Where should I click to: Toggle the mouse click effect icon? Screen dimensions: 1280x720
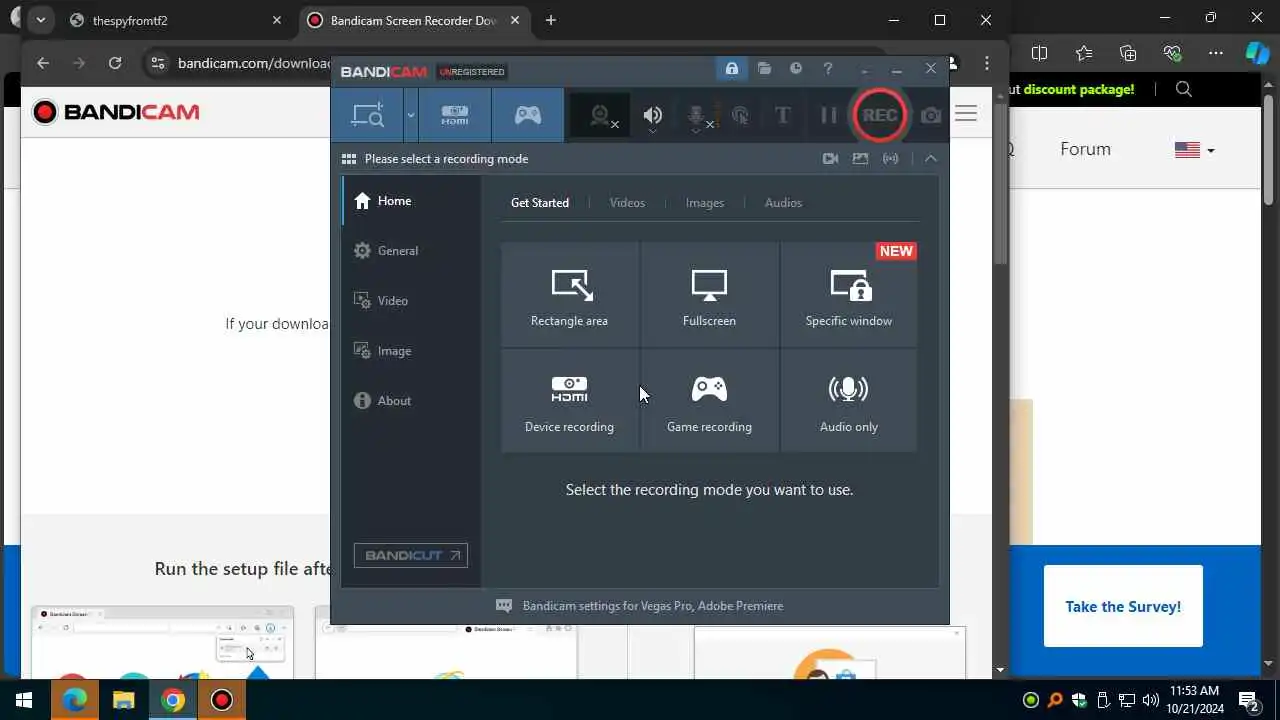click(x=741, y=116)
